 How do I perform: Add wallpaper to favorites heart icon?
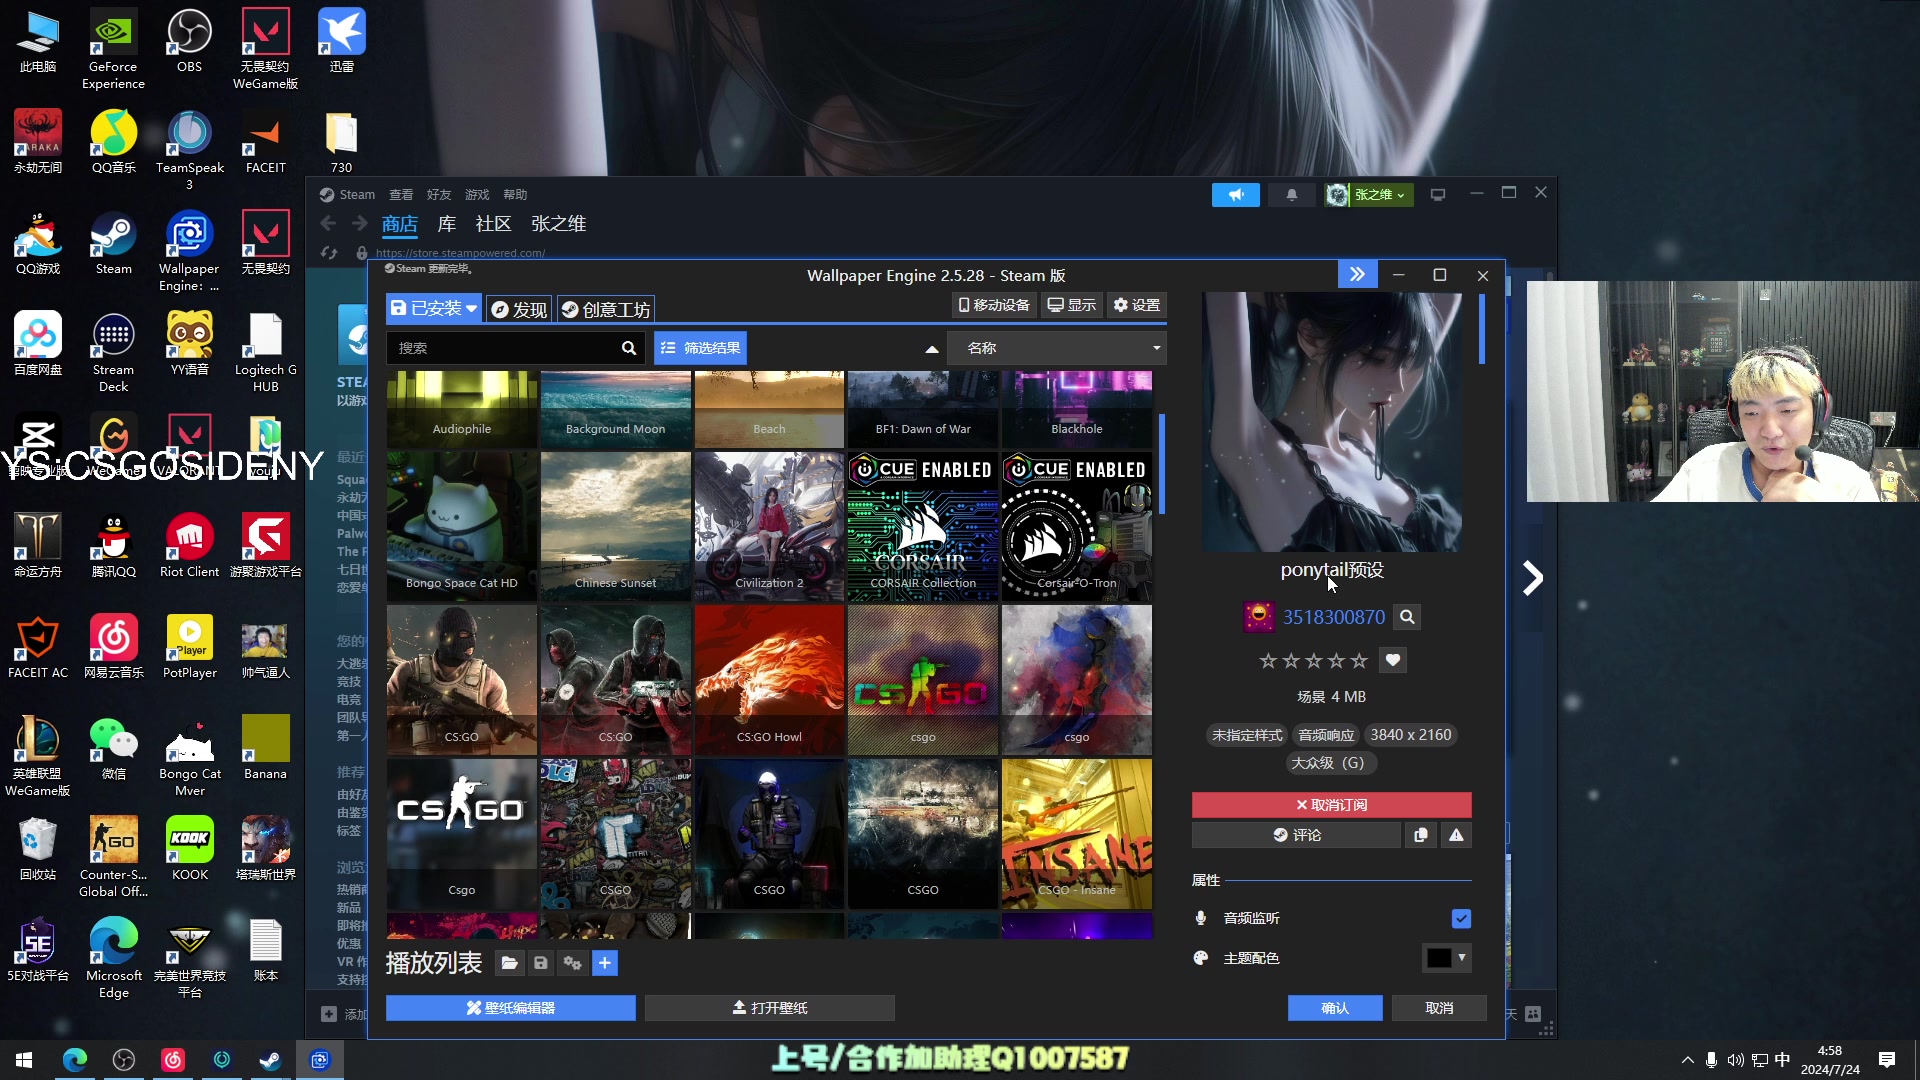pyautogui.click(x=1393, y=660)
